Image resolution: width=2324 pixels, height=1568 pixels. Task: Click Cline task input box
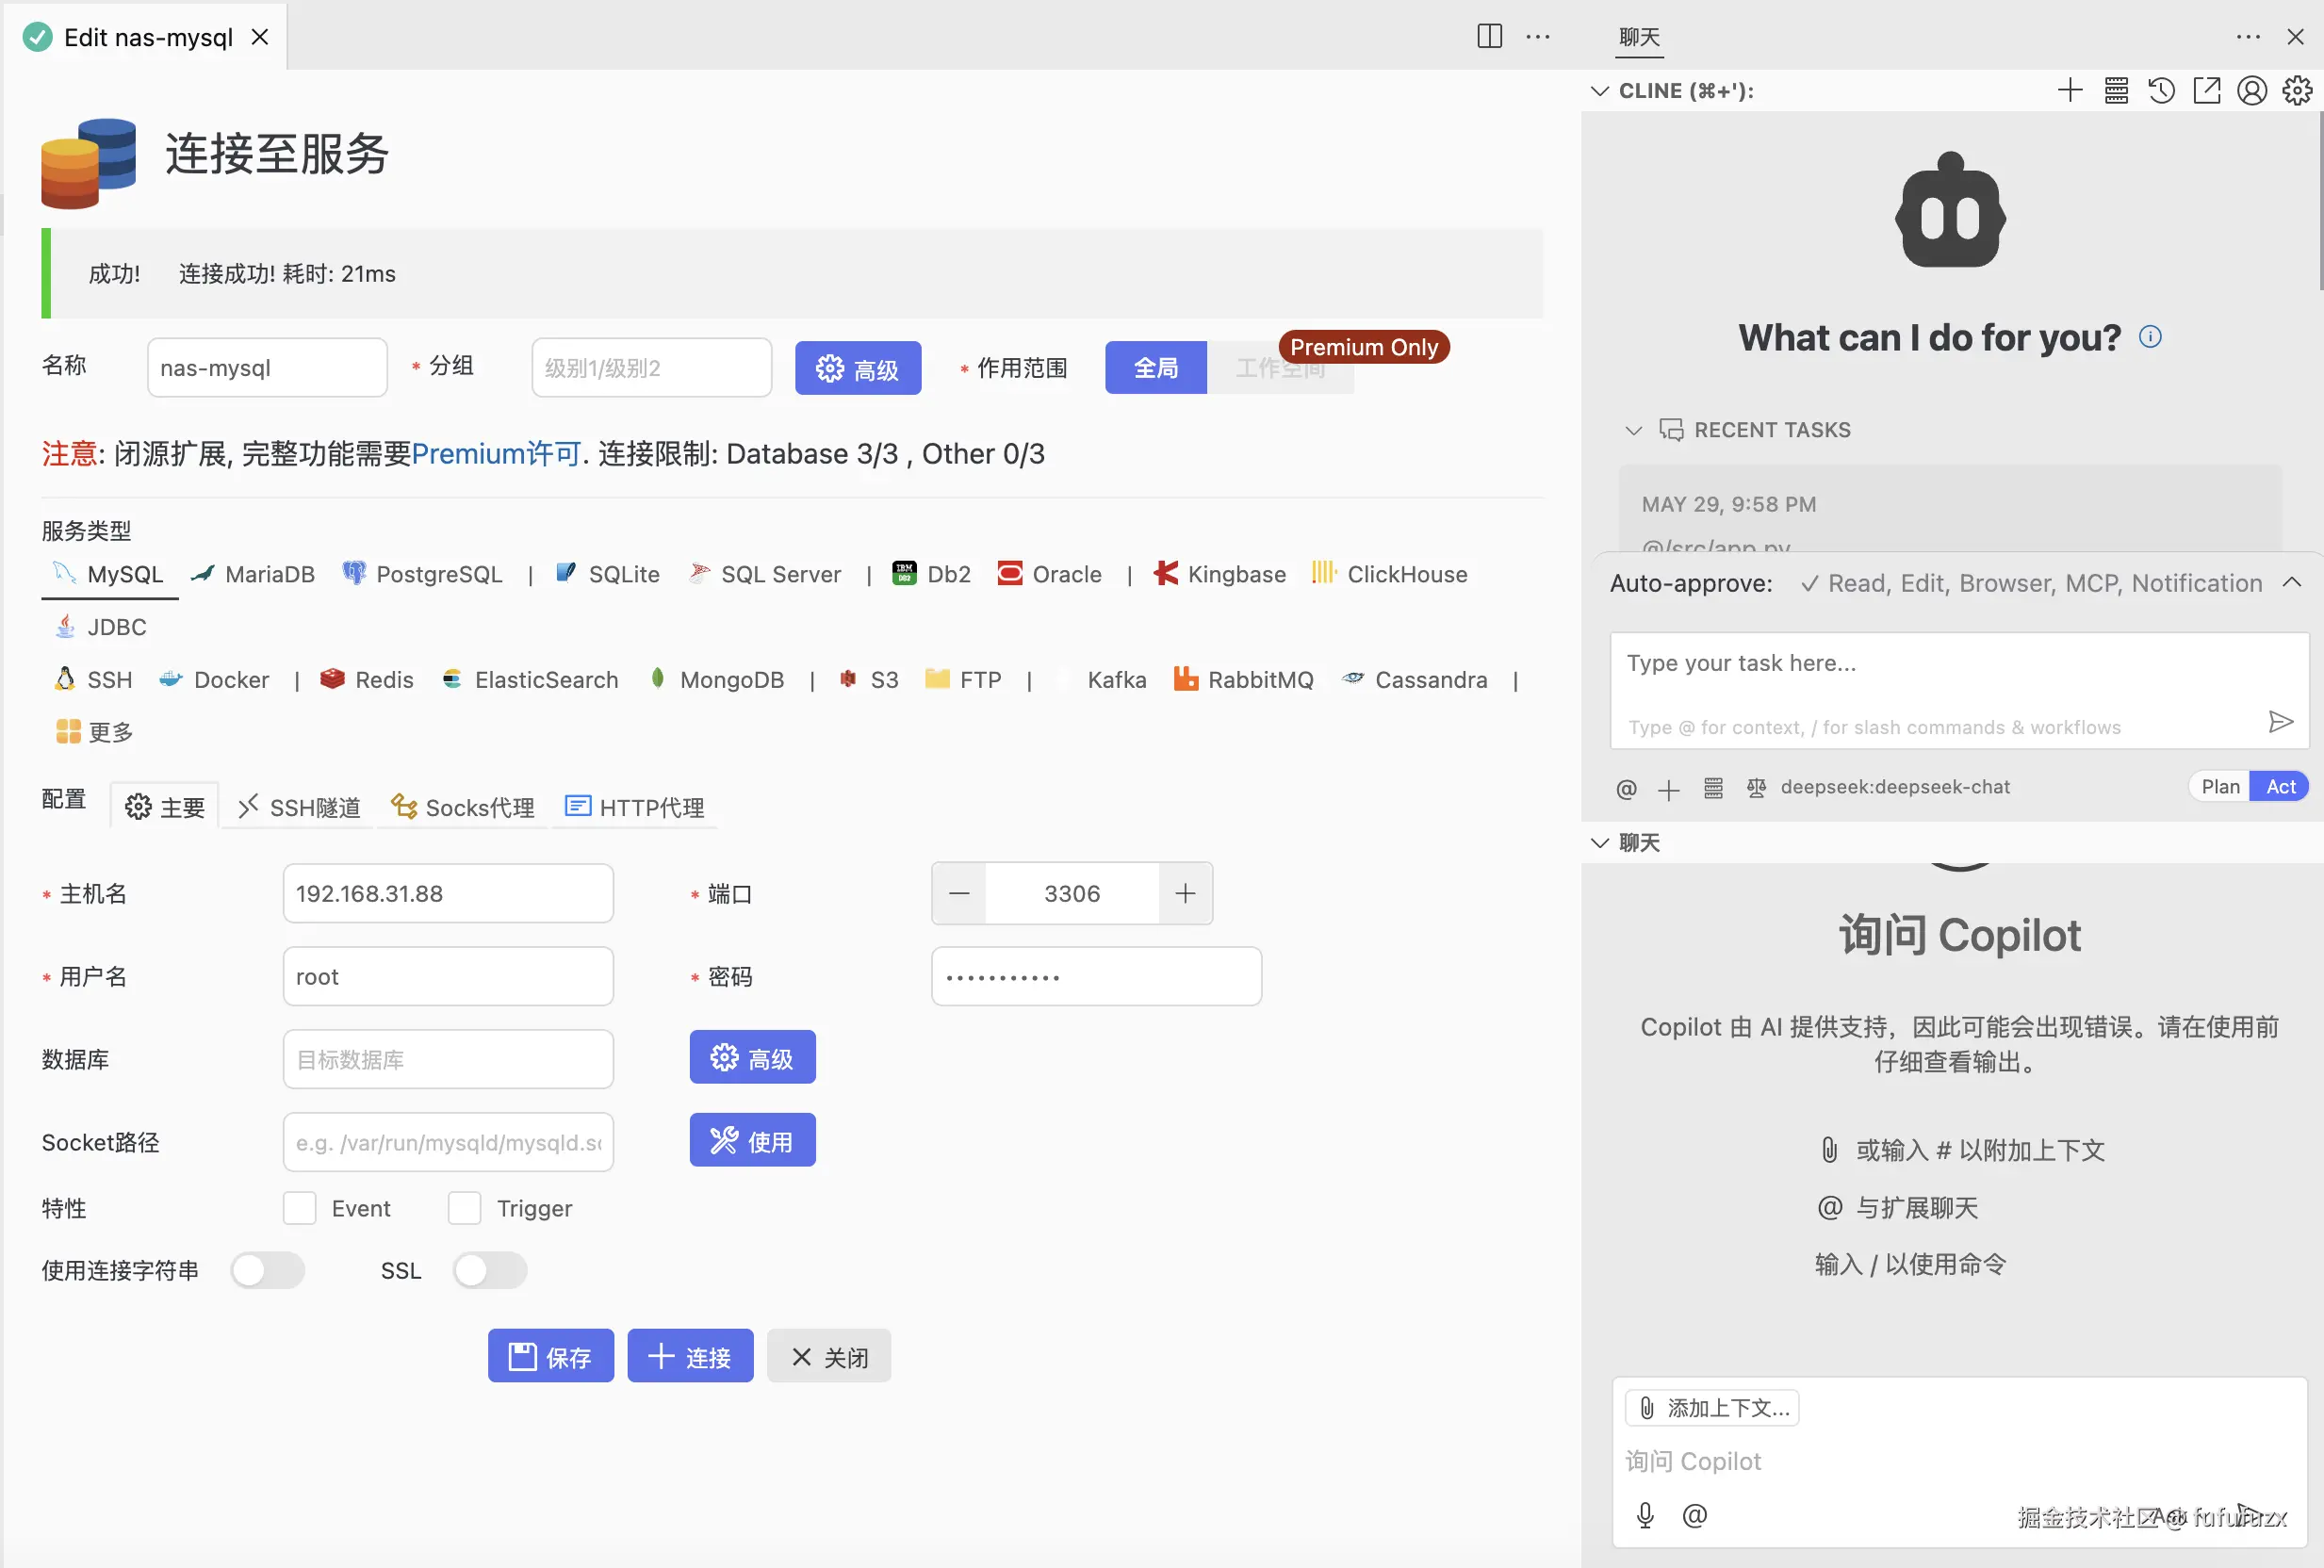1958,690
